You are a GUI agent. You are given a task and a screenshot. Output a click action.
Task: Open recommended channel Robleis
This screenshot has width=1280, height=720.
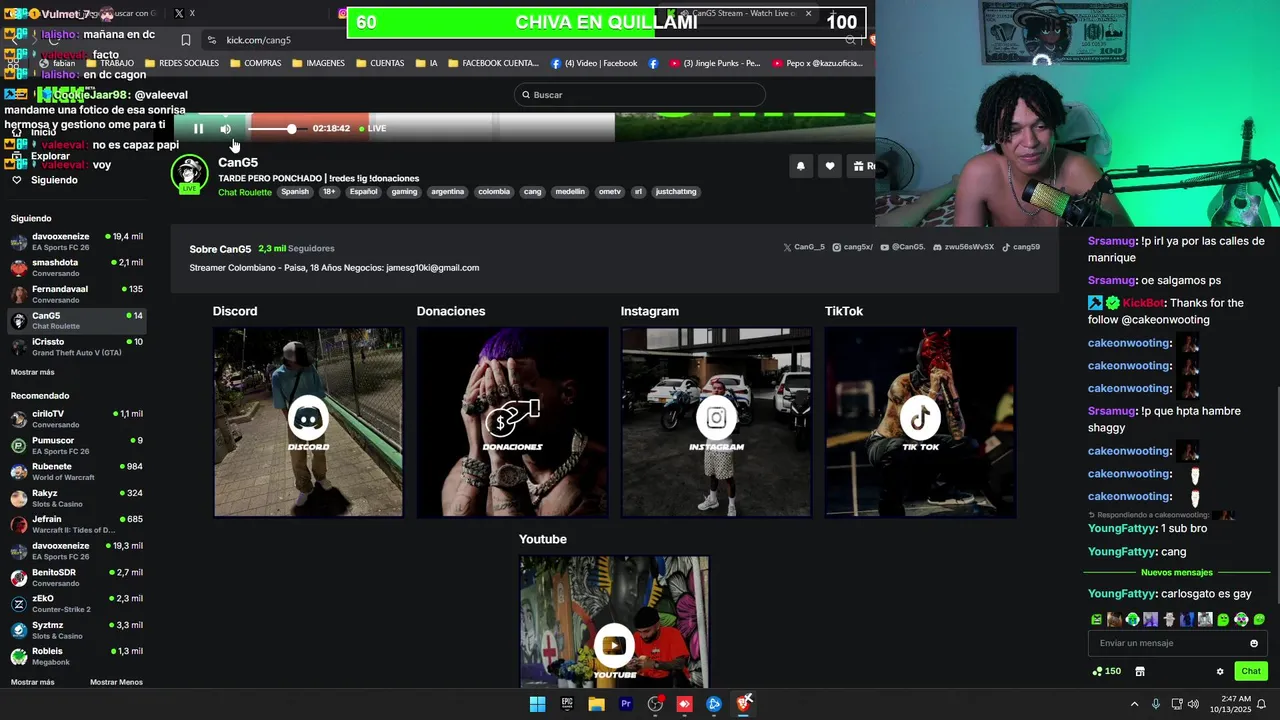pyautogui.click(x=77, y=656)
